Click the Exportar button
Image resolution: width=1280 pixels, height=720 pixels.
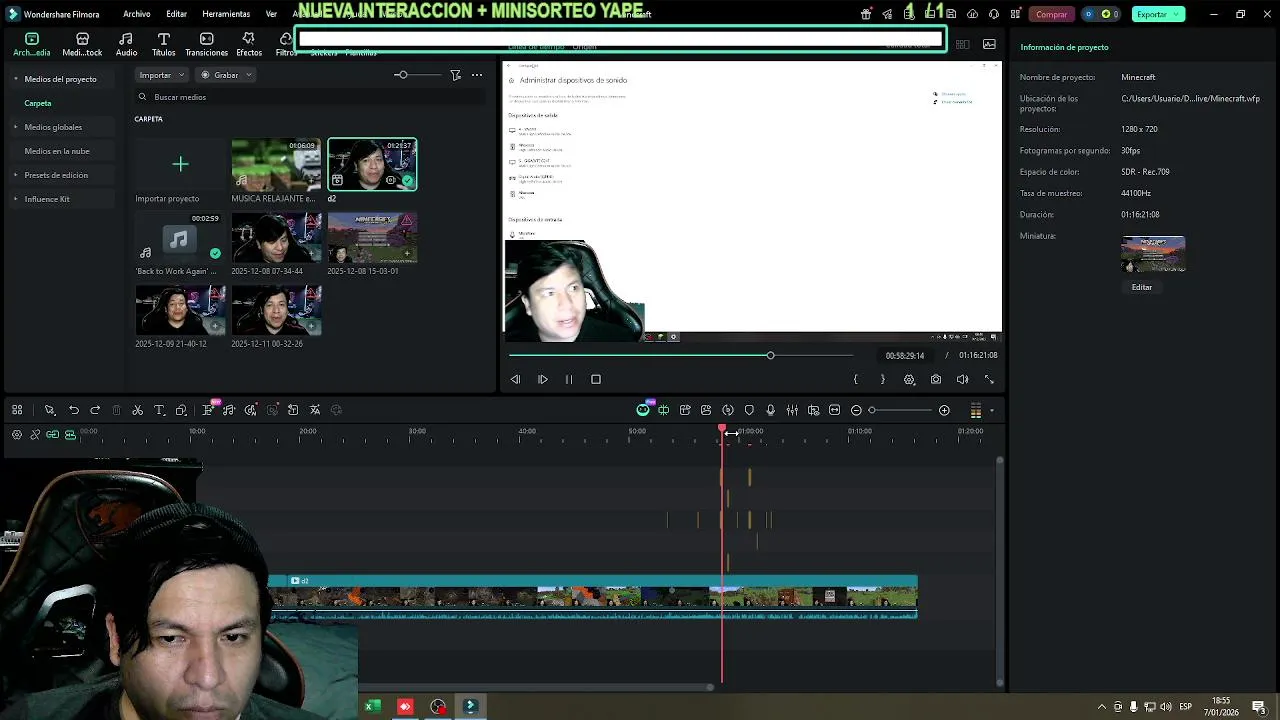tap(1158, 14)
